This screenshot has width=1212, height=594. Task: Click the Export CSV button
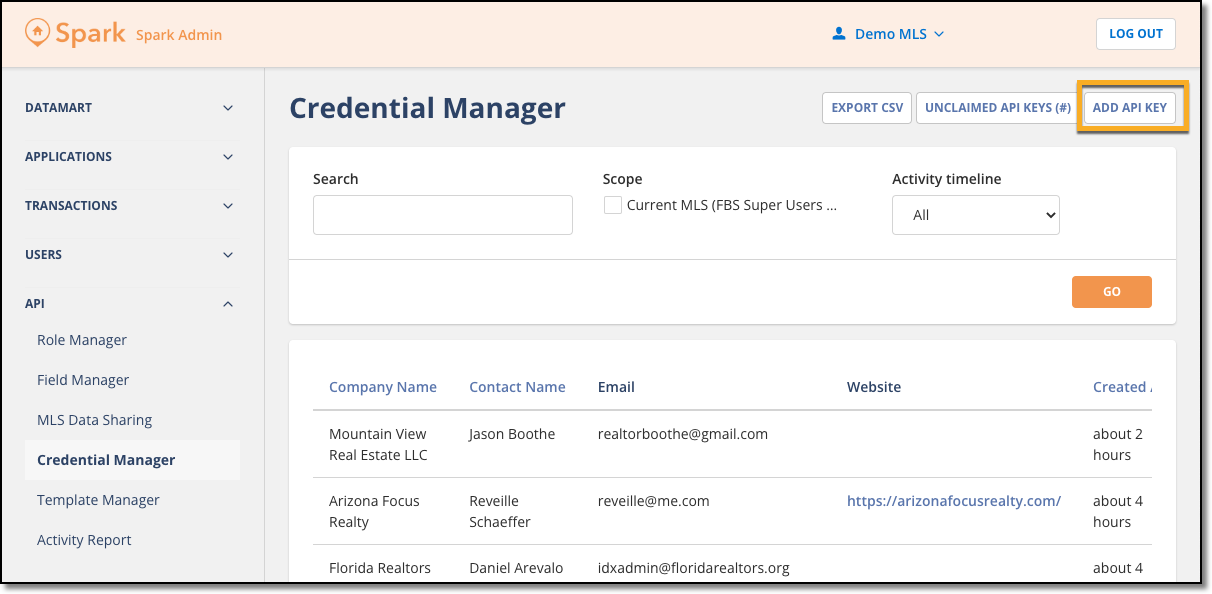(x=867, y=108)
